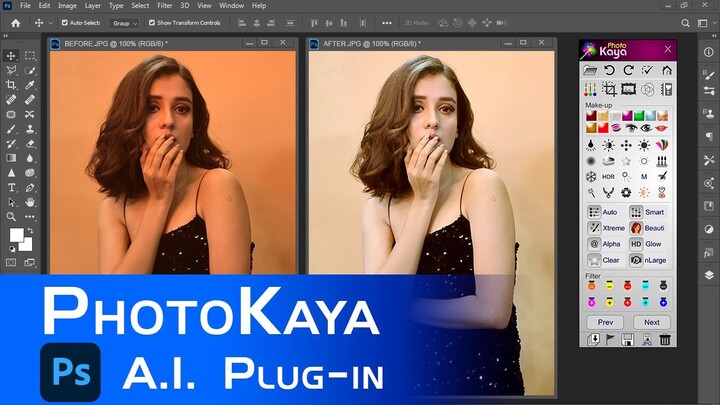720x405 pixels.
Task: Select the Brush tool
Action: 11,129
